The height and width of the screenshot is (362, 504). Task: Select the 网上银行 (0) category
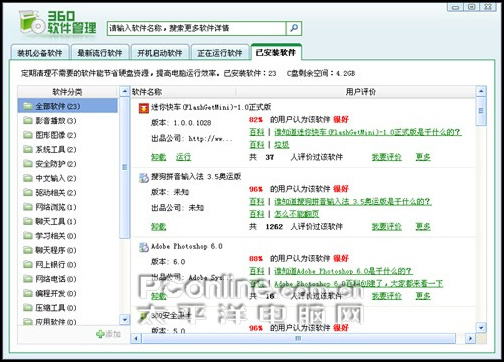[68, 264]
